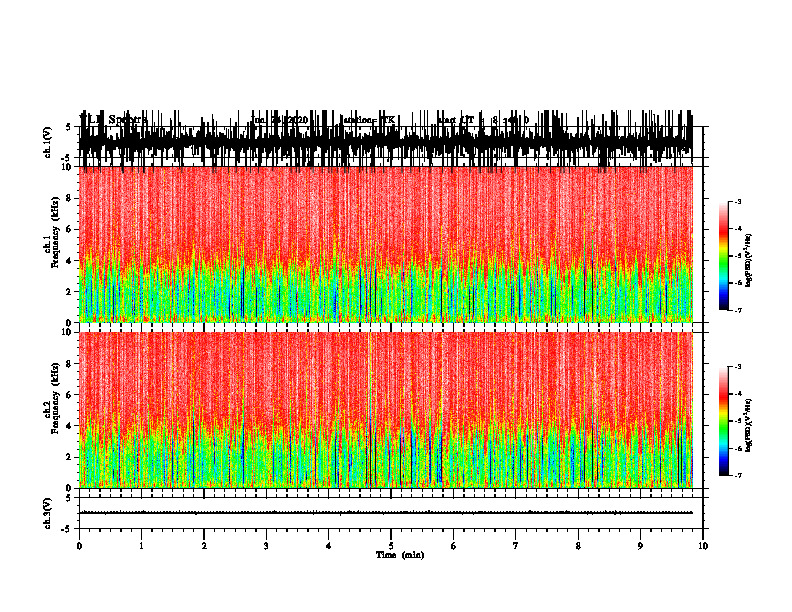
Task: Click the '6' kHz tick of ch.2 spectrogram
Action: tap(69, 395)
